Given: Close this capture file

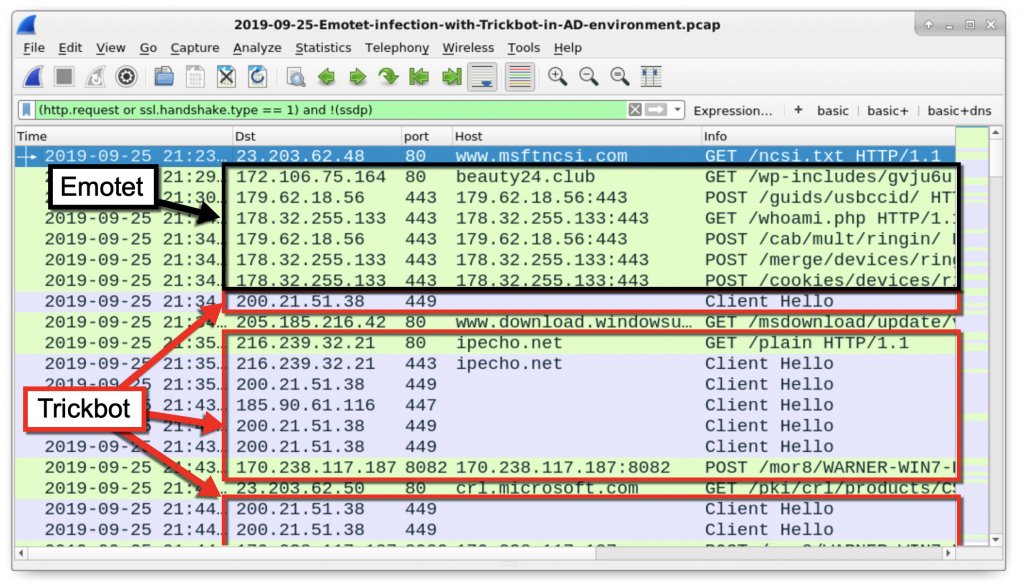Looking at the screenshot, I should click(227, 77).
